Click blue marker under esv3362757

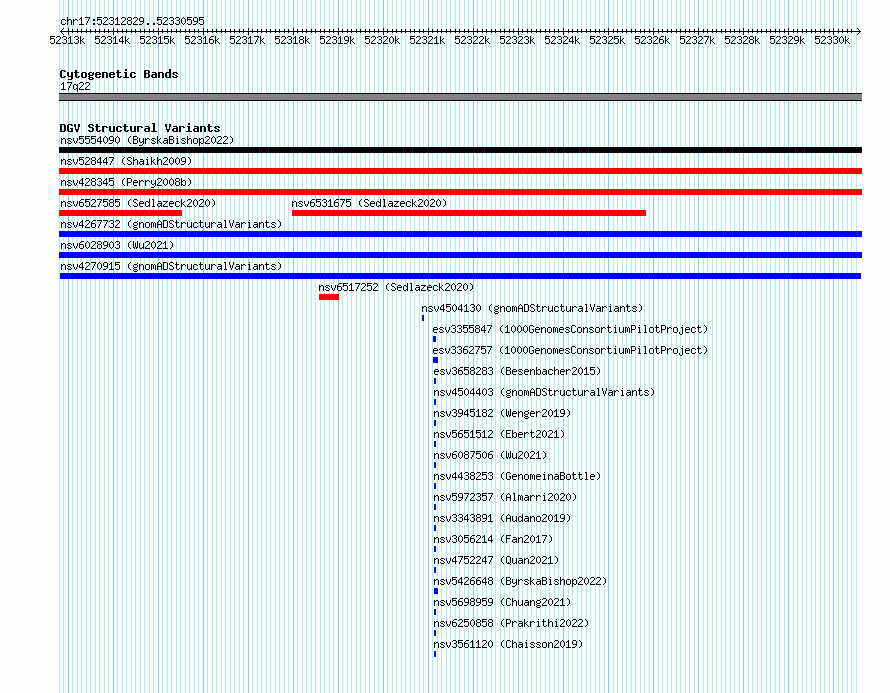coord(435,360)
